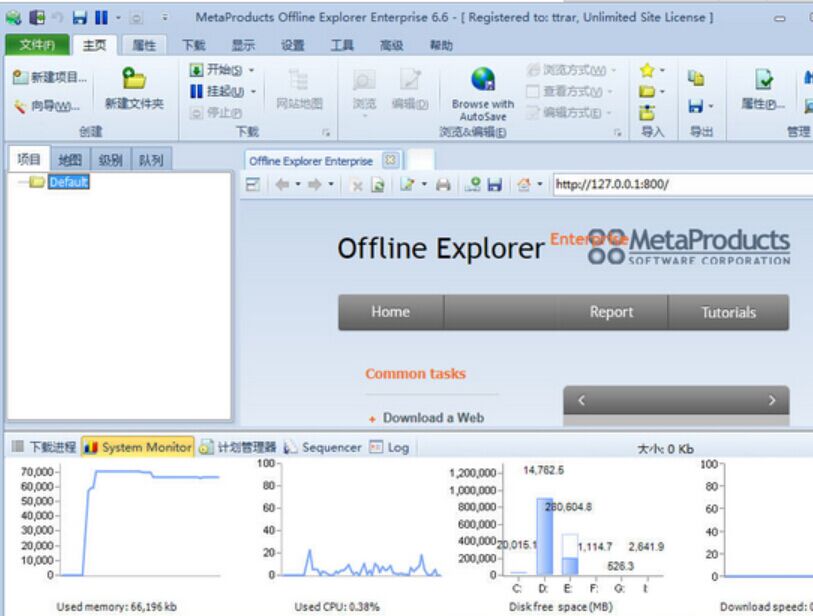Screen dimensions: 813x616
Task: Open the home icon dropdown arrow
Action: 540,185
